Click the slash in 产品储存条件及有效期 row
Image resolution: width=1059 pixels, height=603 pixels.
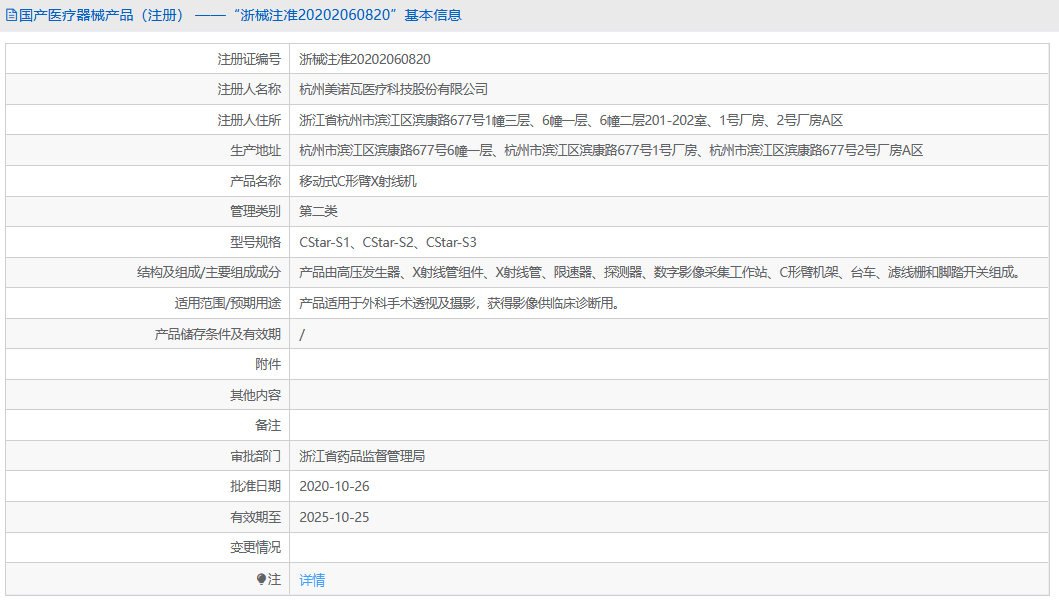301,332
